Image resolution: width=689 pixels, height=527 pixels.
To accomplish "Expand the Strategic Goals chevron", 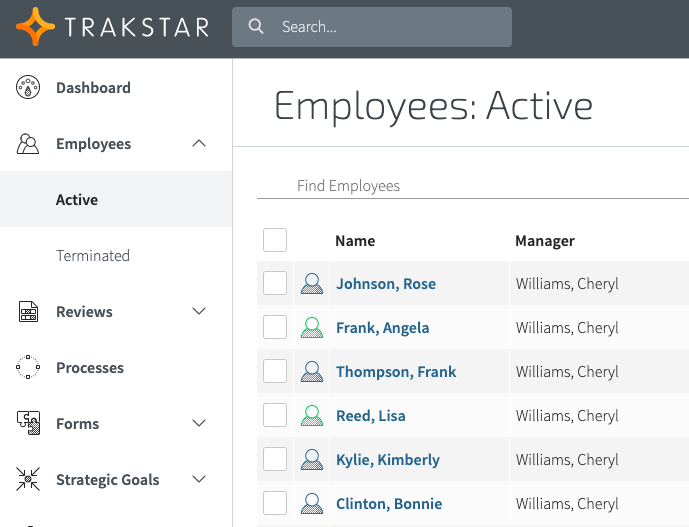I will pyautogui.click(x=199, y=479).
